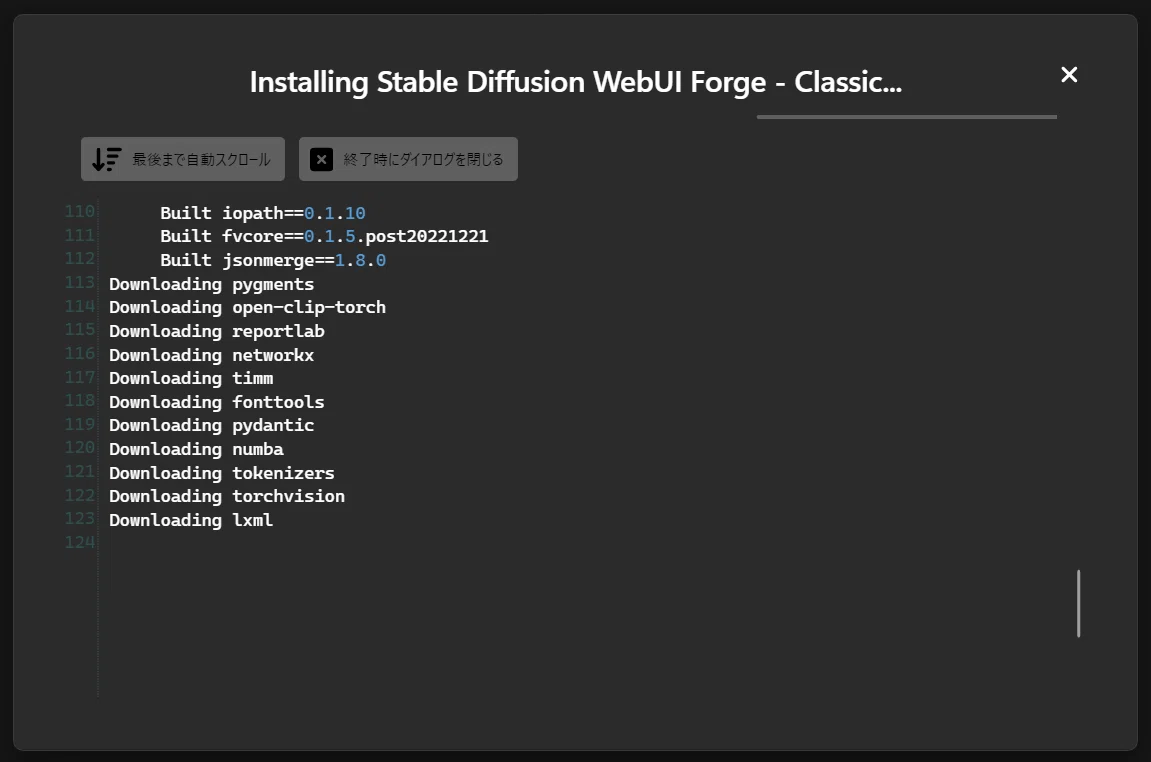Image resolution: width=1151 pixels, height=762 pixels.
Task: Toggle the 終了時にダイアログを閉じる label
Action: [x=424, y=159]
